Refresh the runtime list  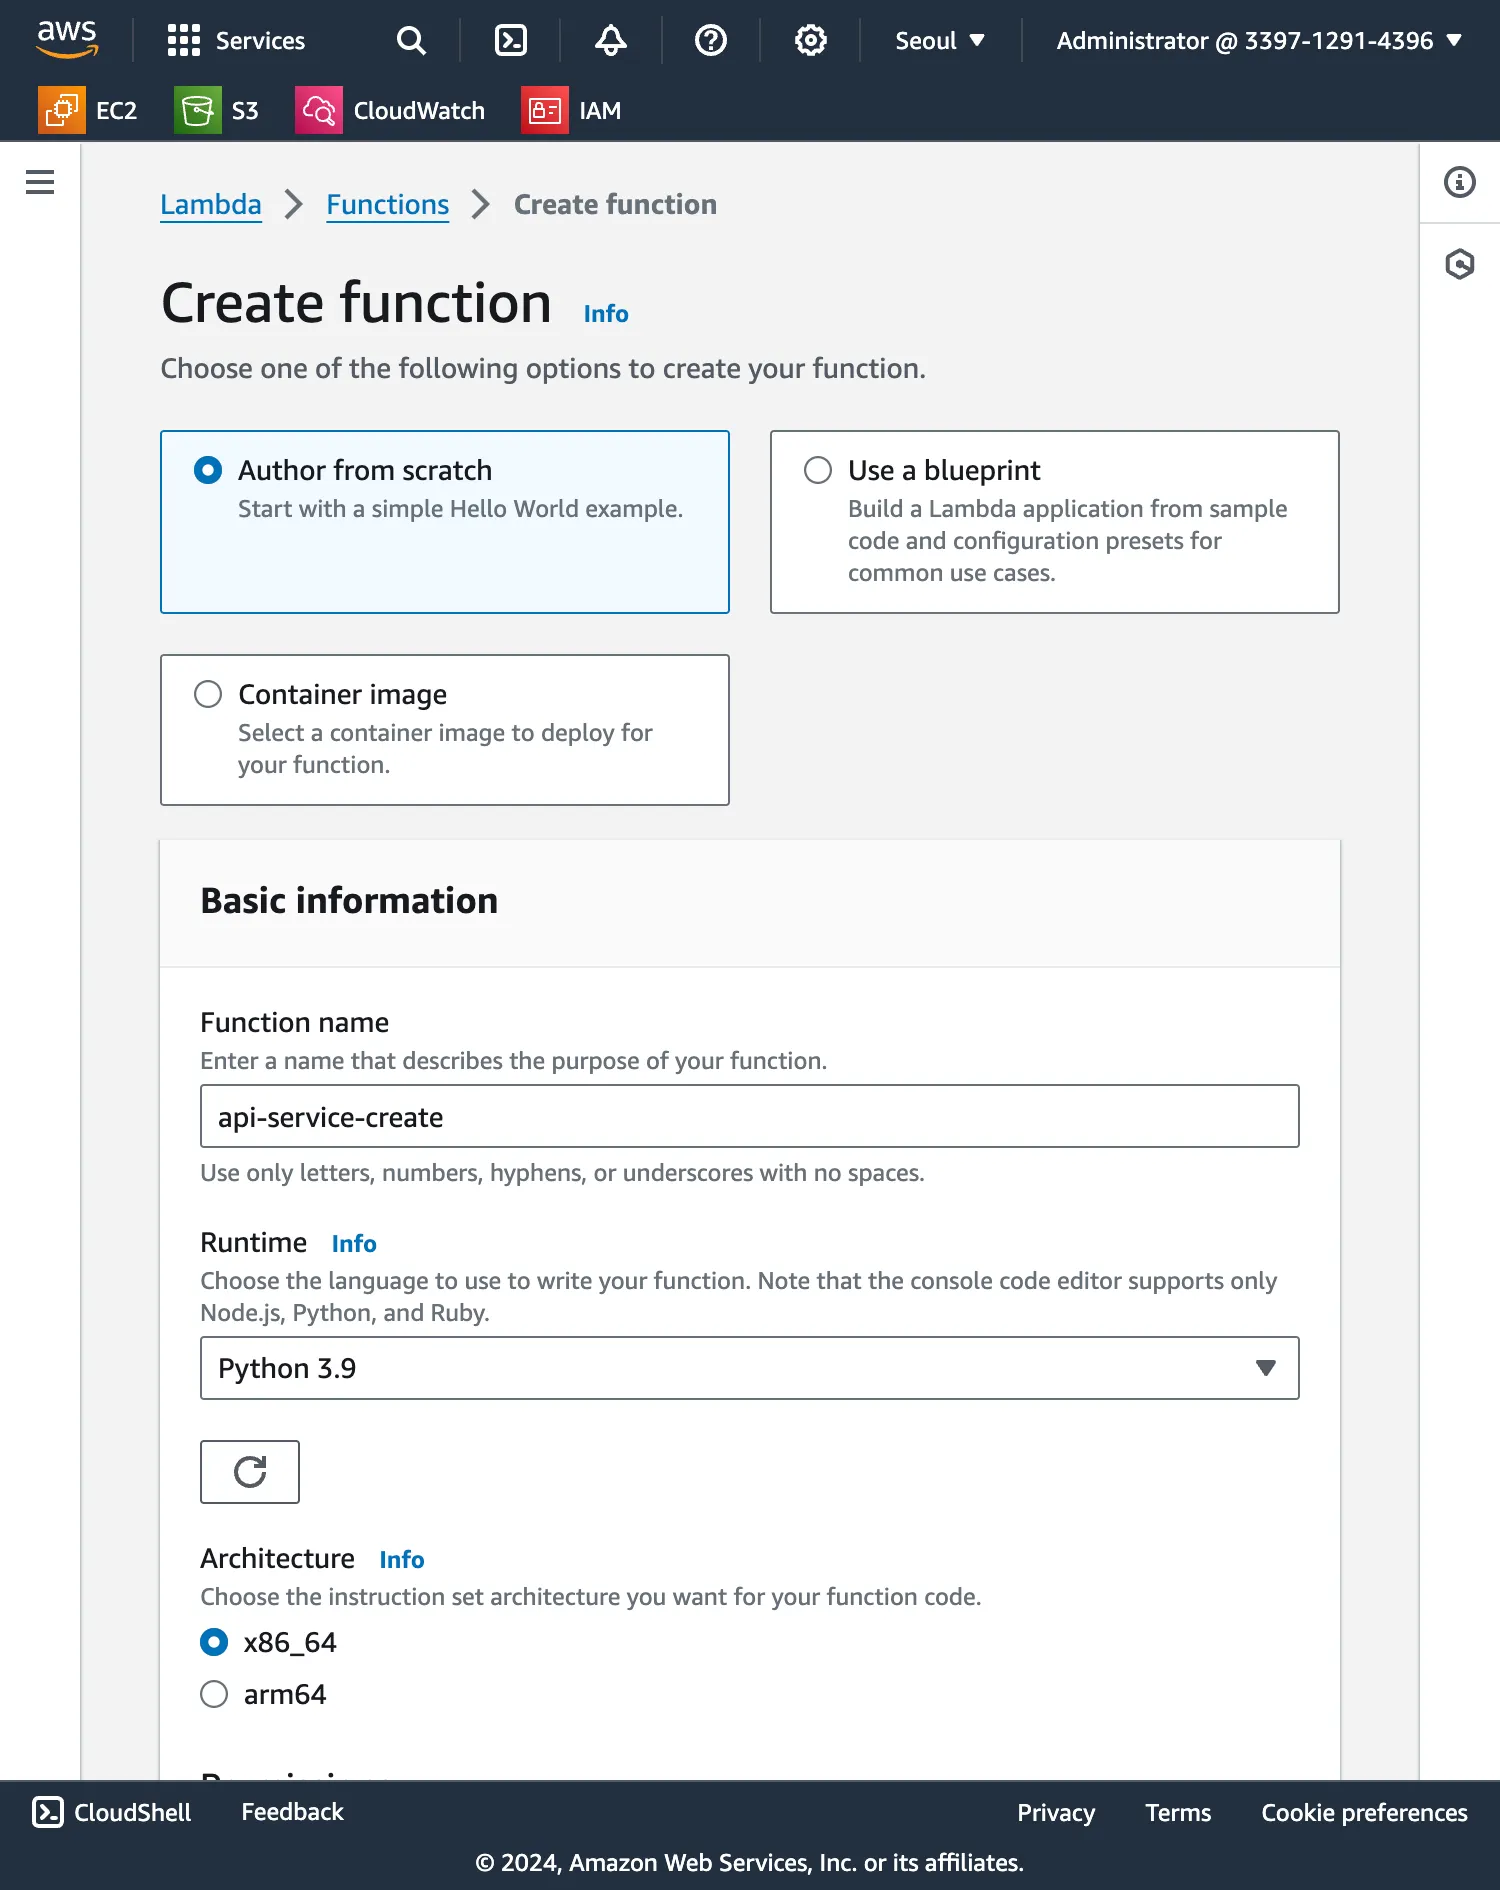[250, 1471]
